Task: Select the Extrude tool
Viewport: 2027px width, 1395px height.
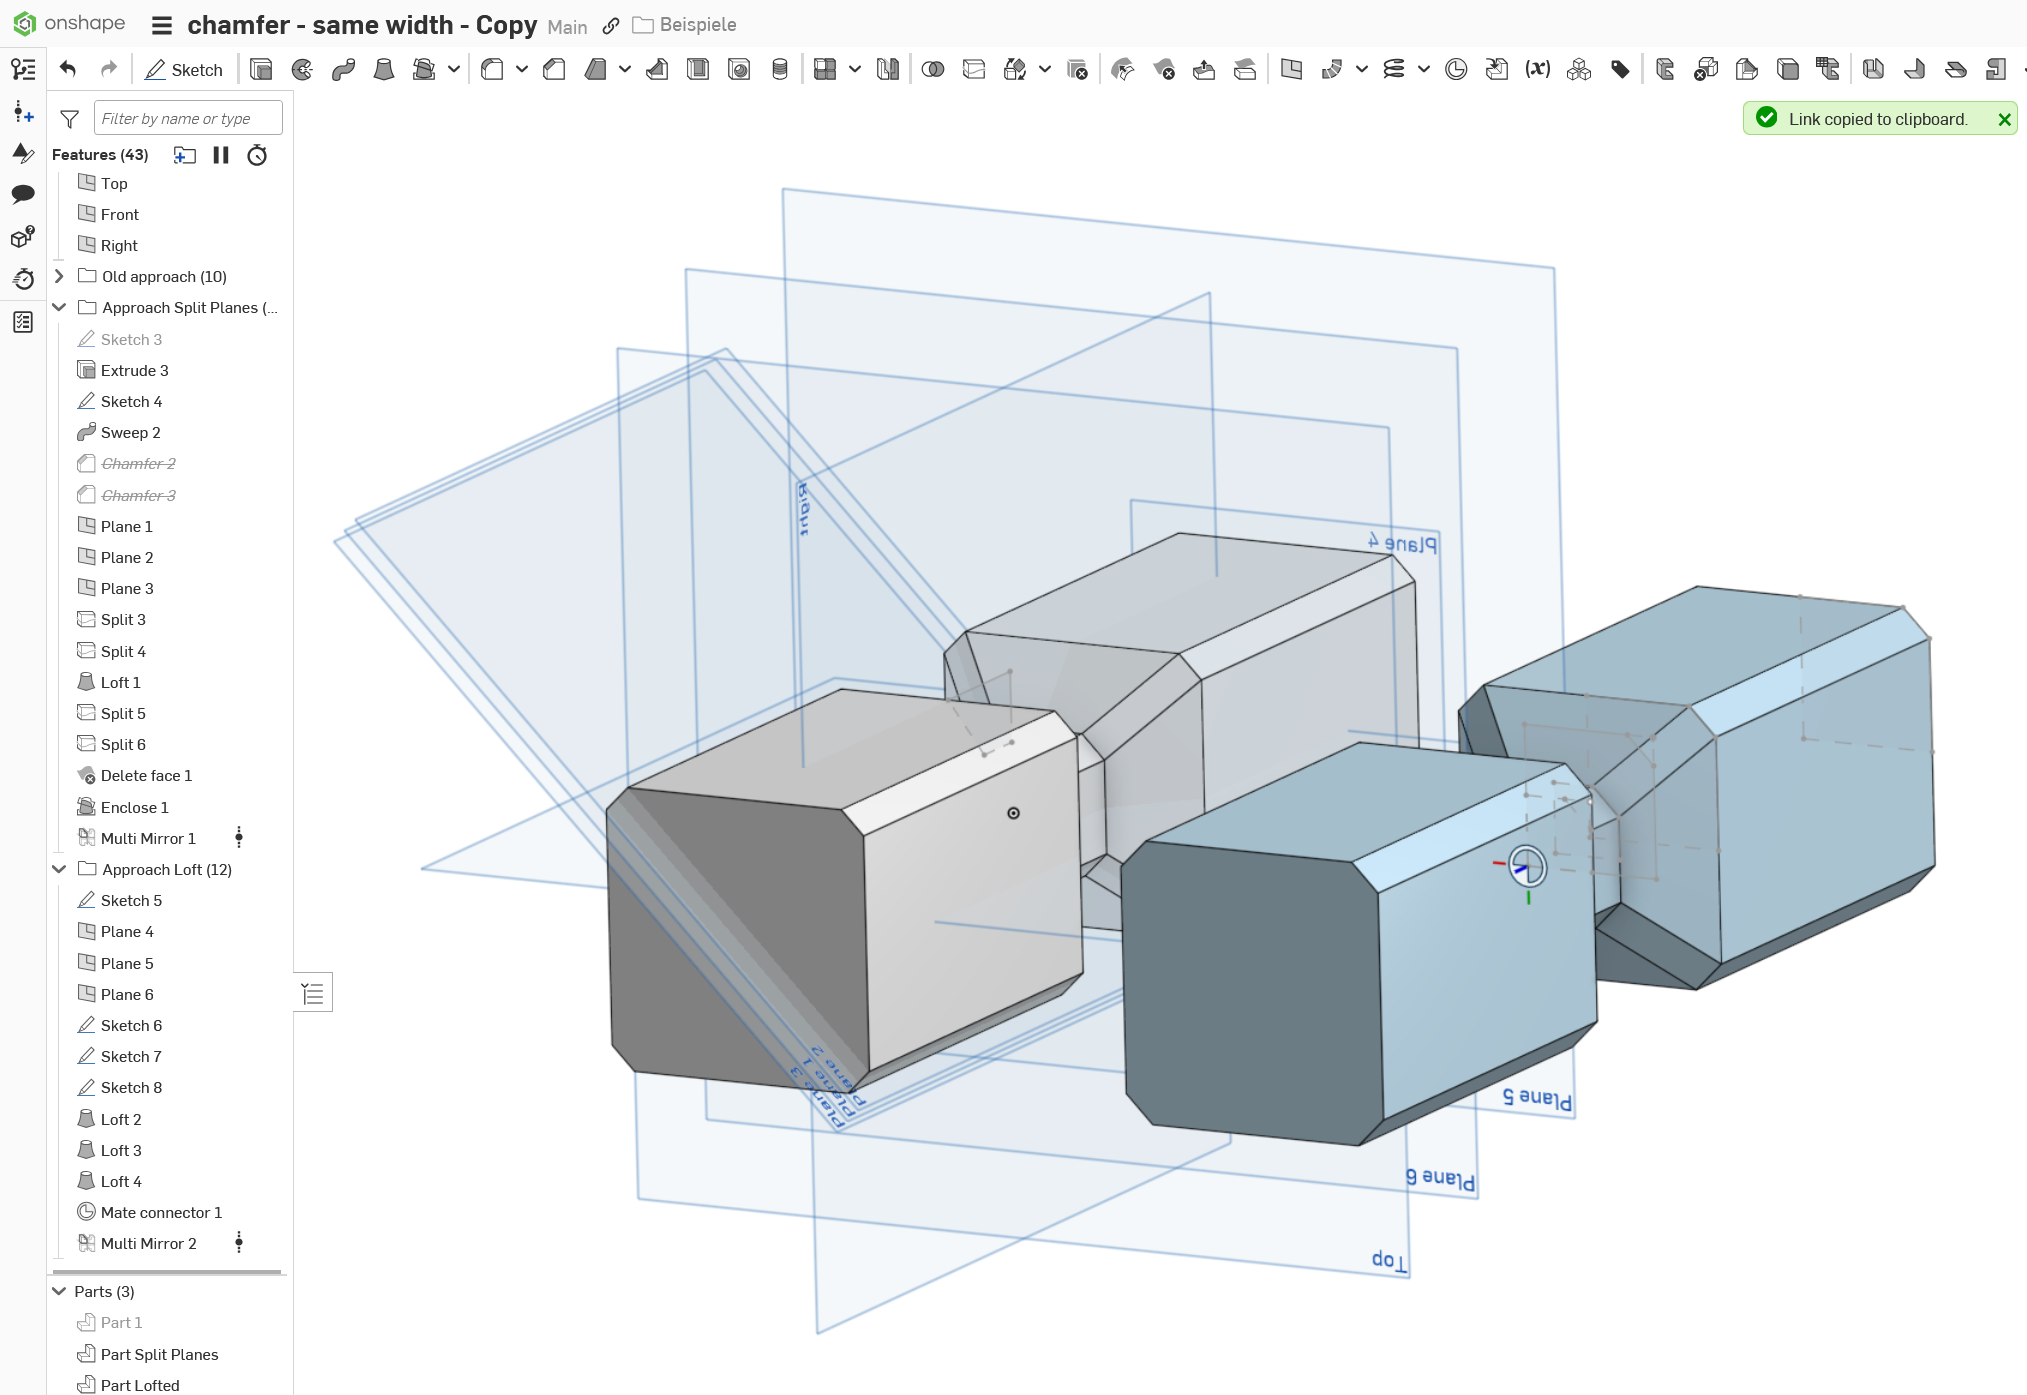Action: (261, 69)
